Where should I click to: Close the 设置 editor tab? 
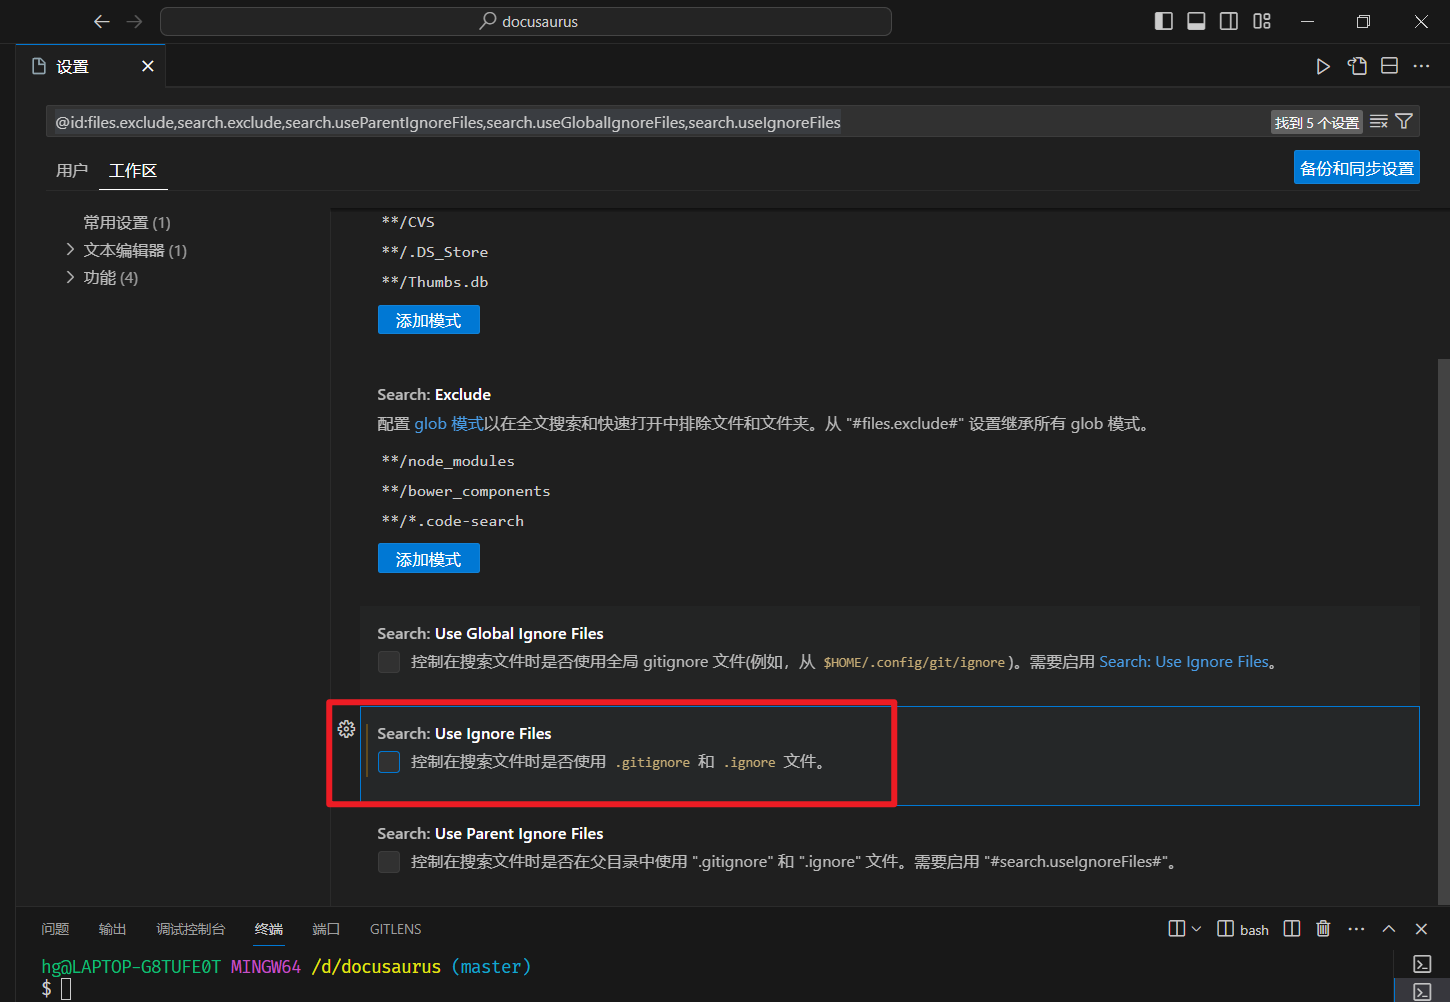[x=148, y=66]
